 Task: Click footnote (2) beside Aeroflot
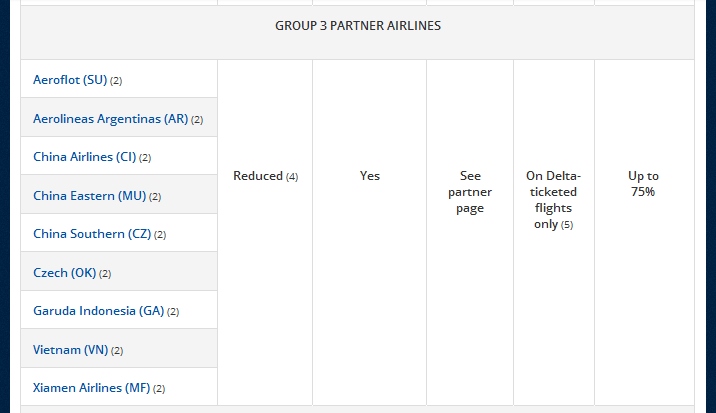[116, 81]
